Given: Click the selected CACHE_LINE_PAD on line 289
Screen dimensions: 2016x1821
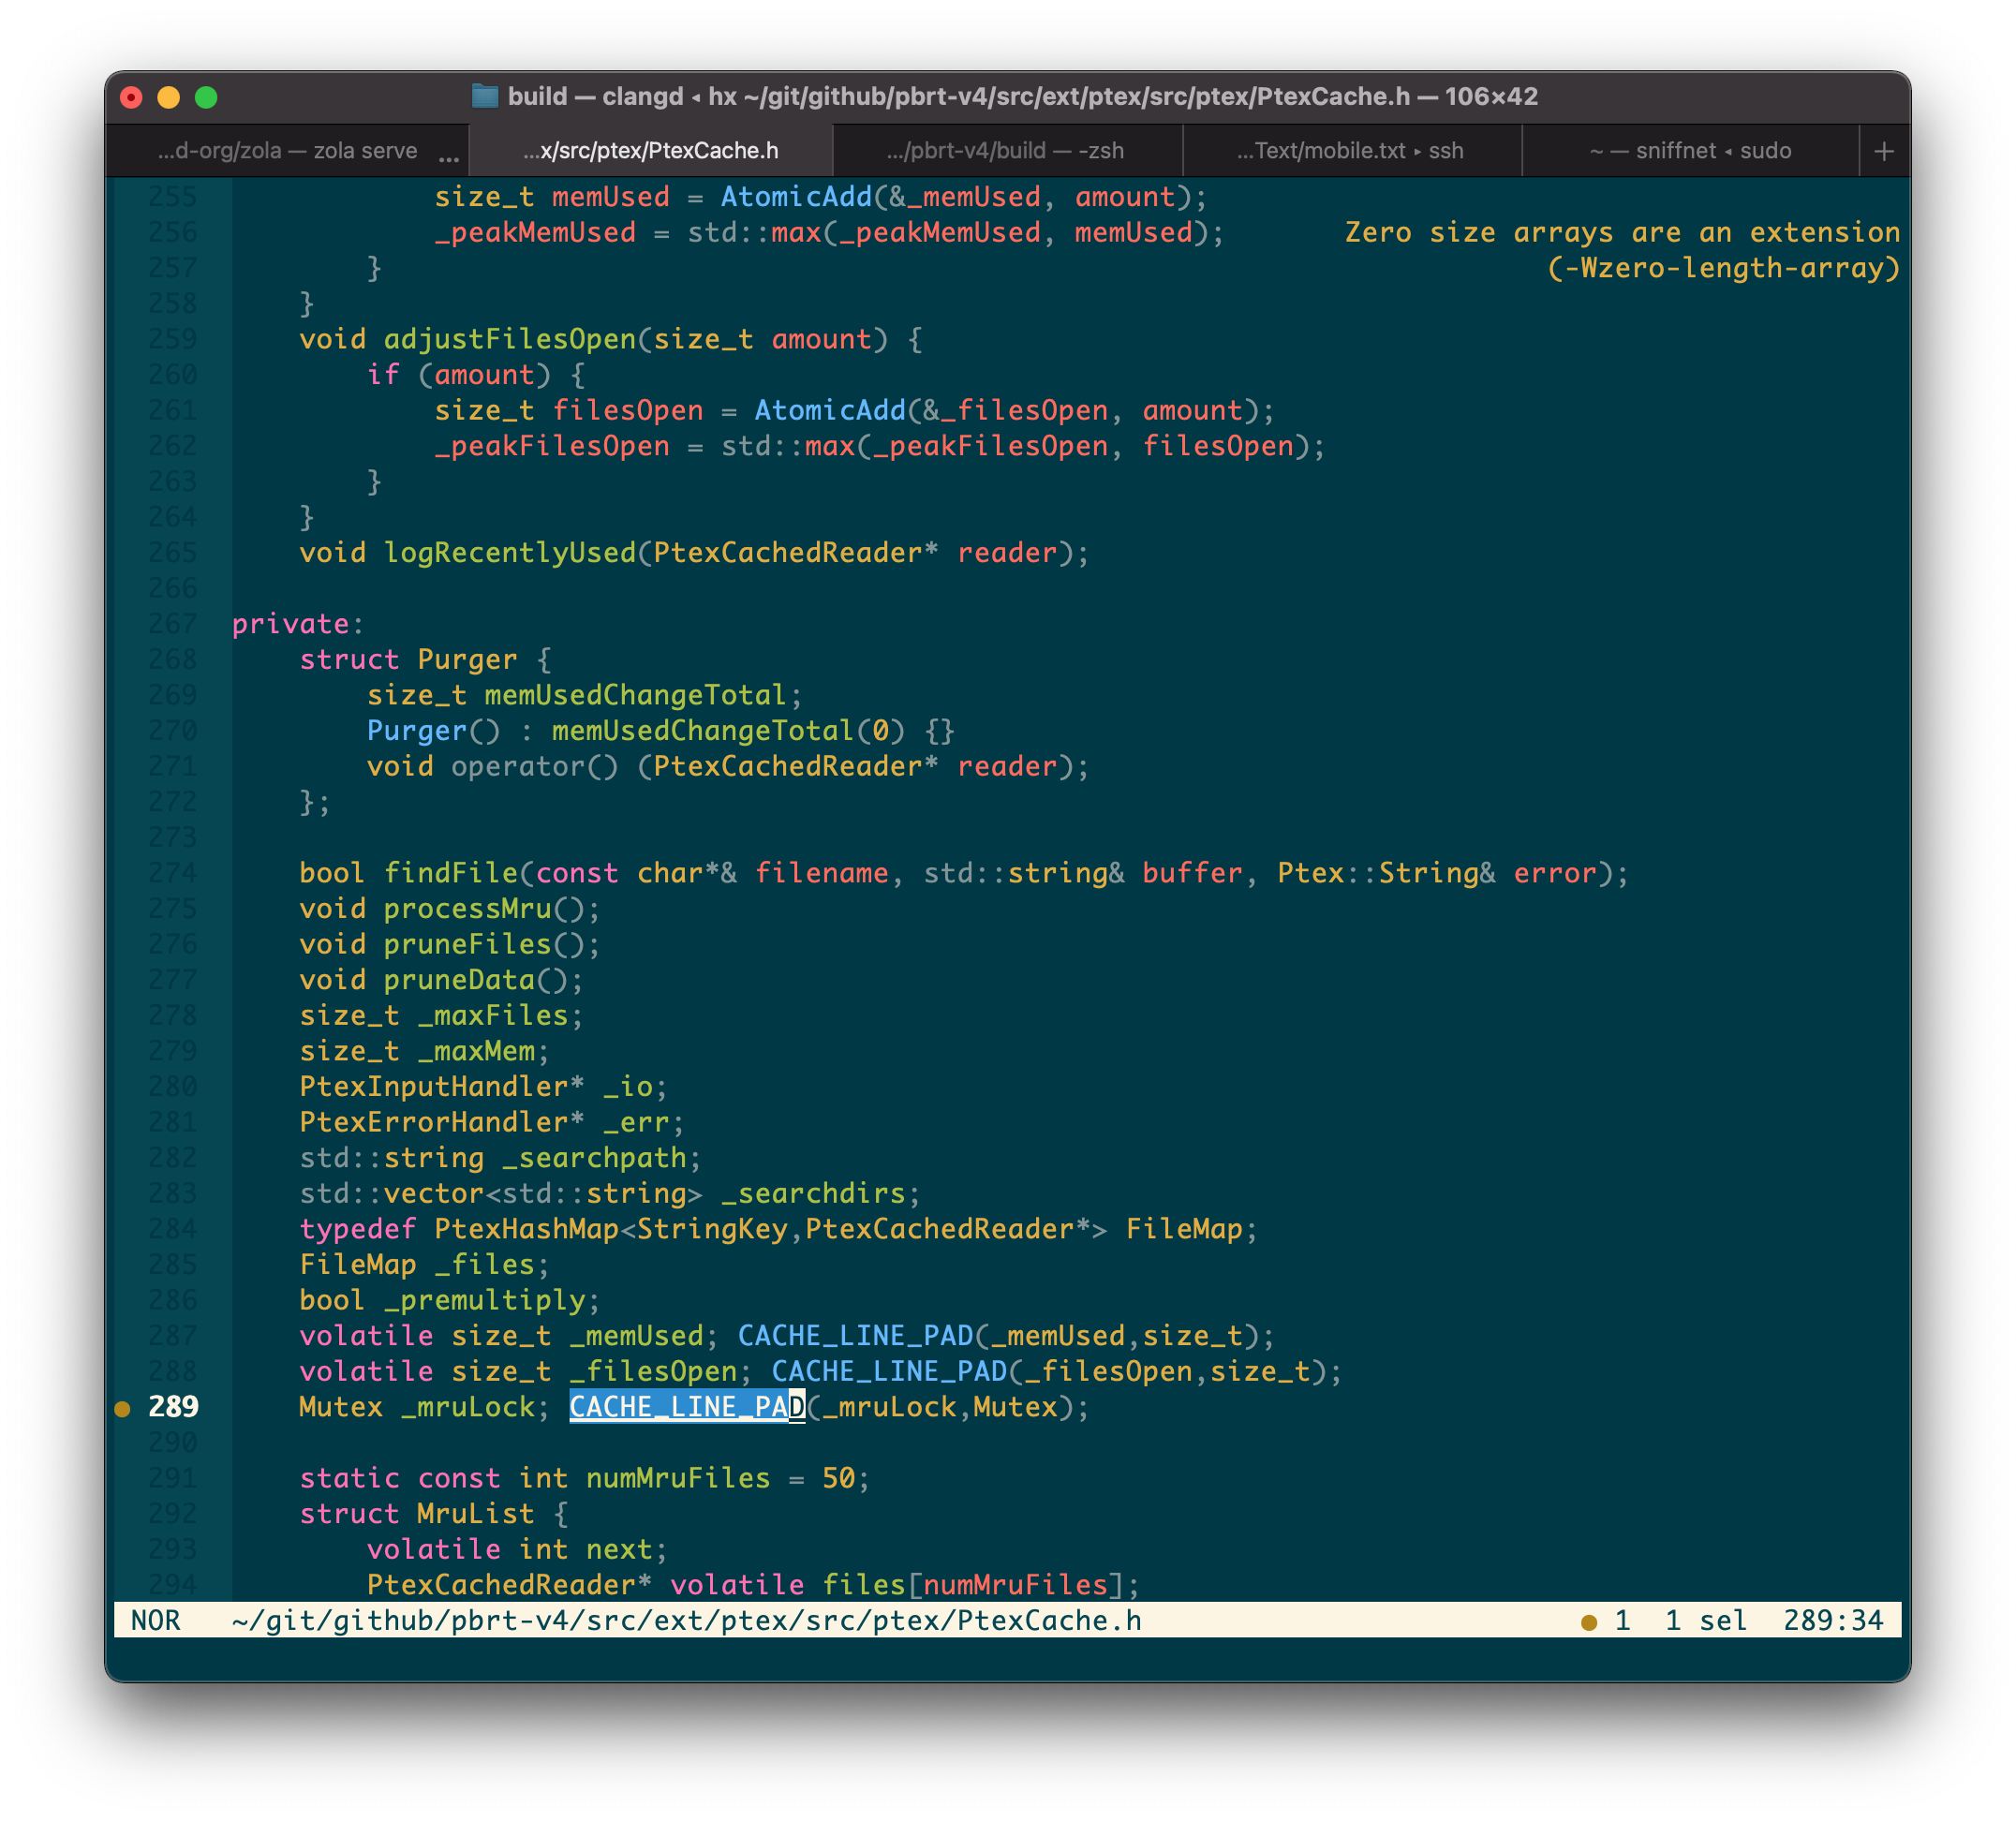Looking at the screenshot, I should (x=687, y=1407).
